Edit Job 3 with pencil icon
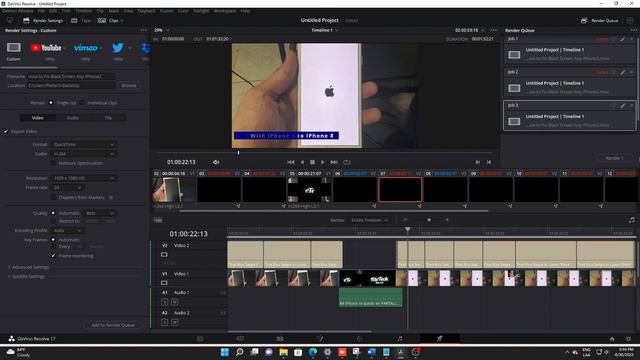The image size is (640, 360). 622,106
